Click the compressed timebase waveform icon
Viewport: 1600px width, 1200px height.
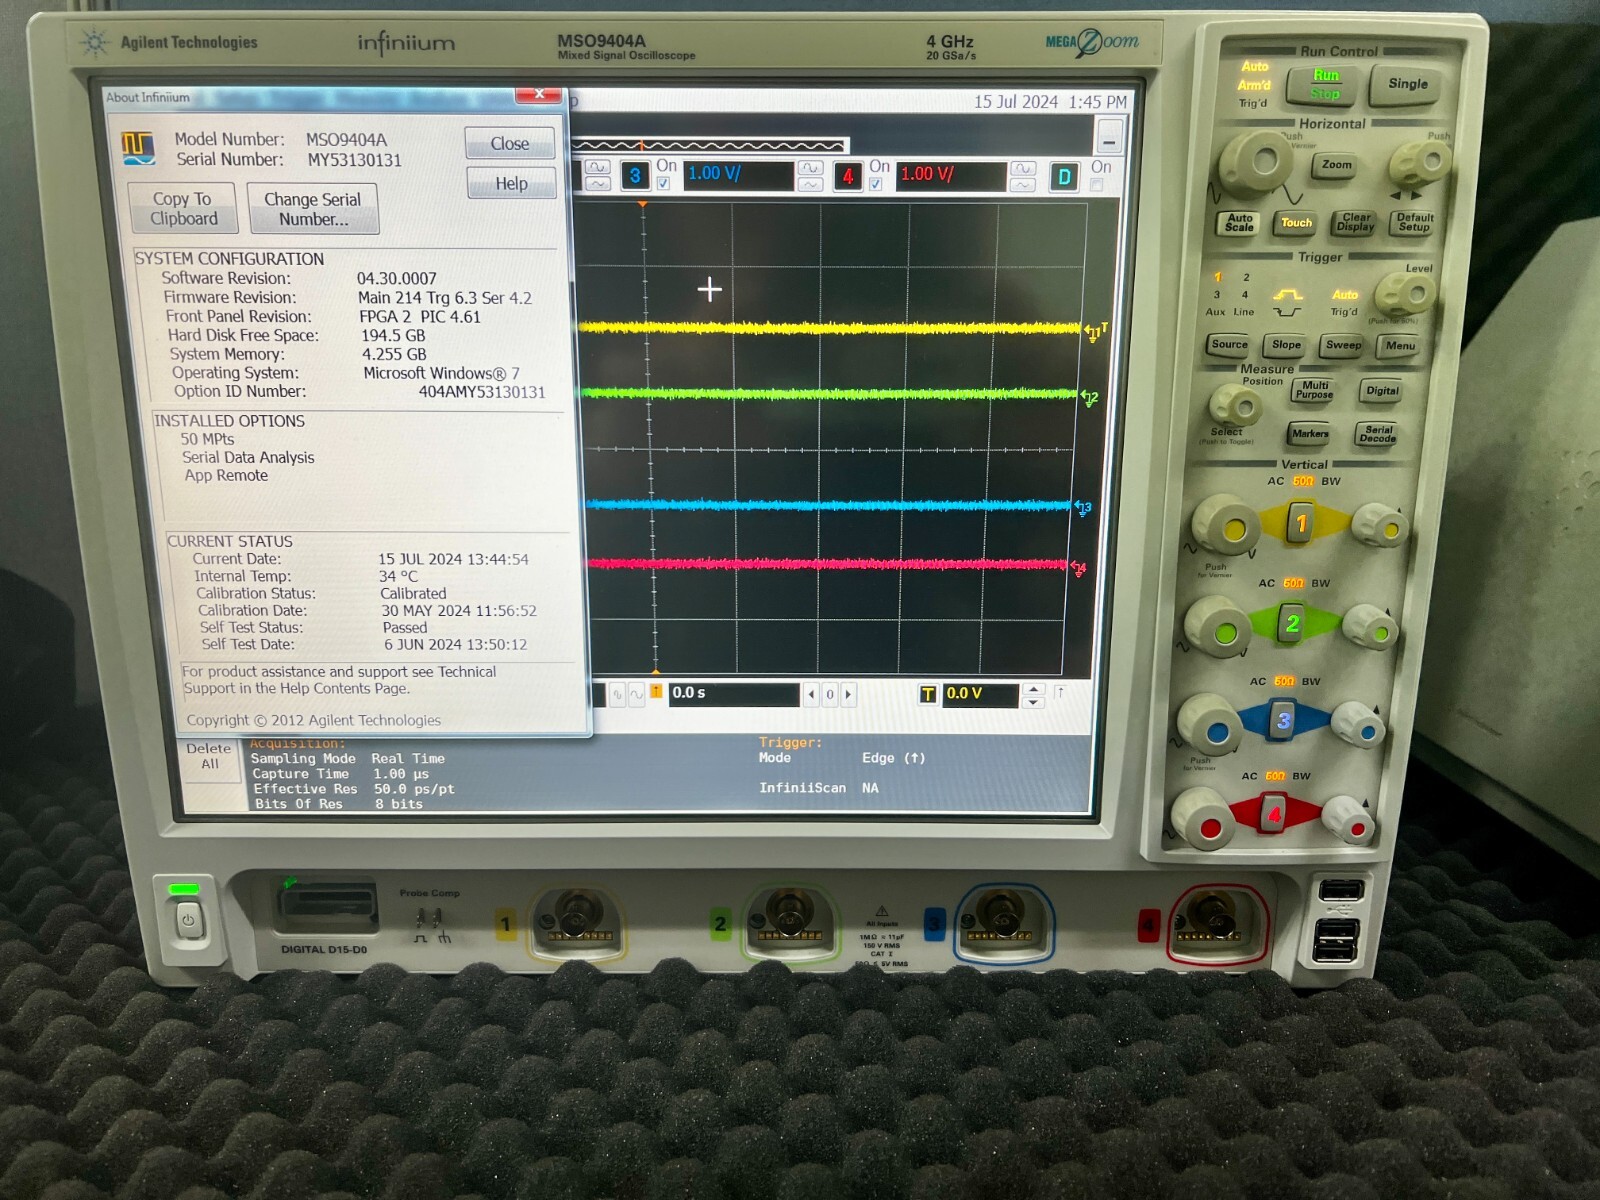(617, 694)
